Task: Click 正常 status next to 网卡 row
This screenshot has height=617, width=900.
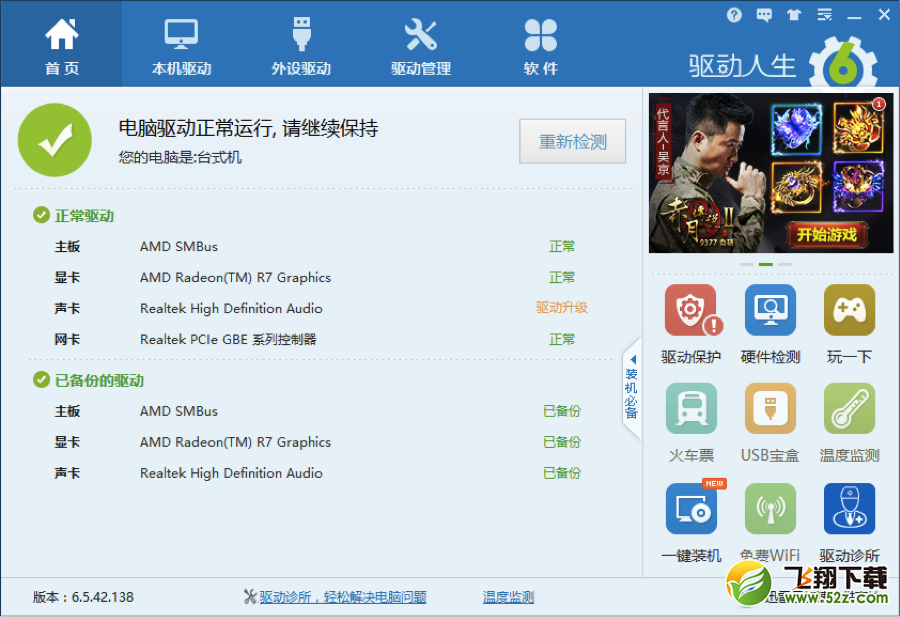Action: pos(562,340)
